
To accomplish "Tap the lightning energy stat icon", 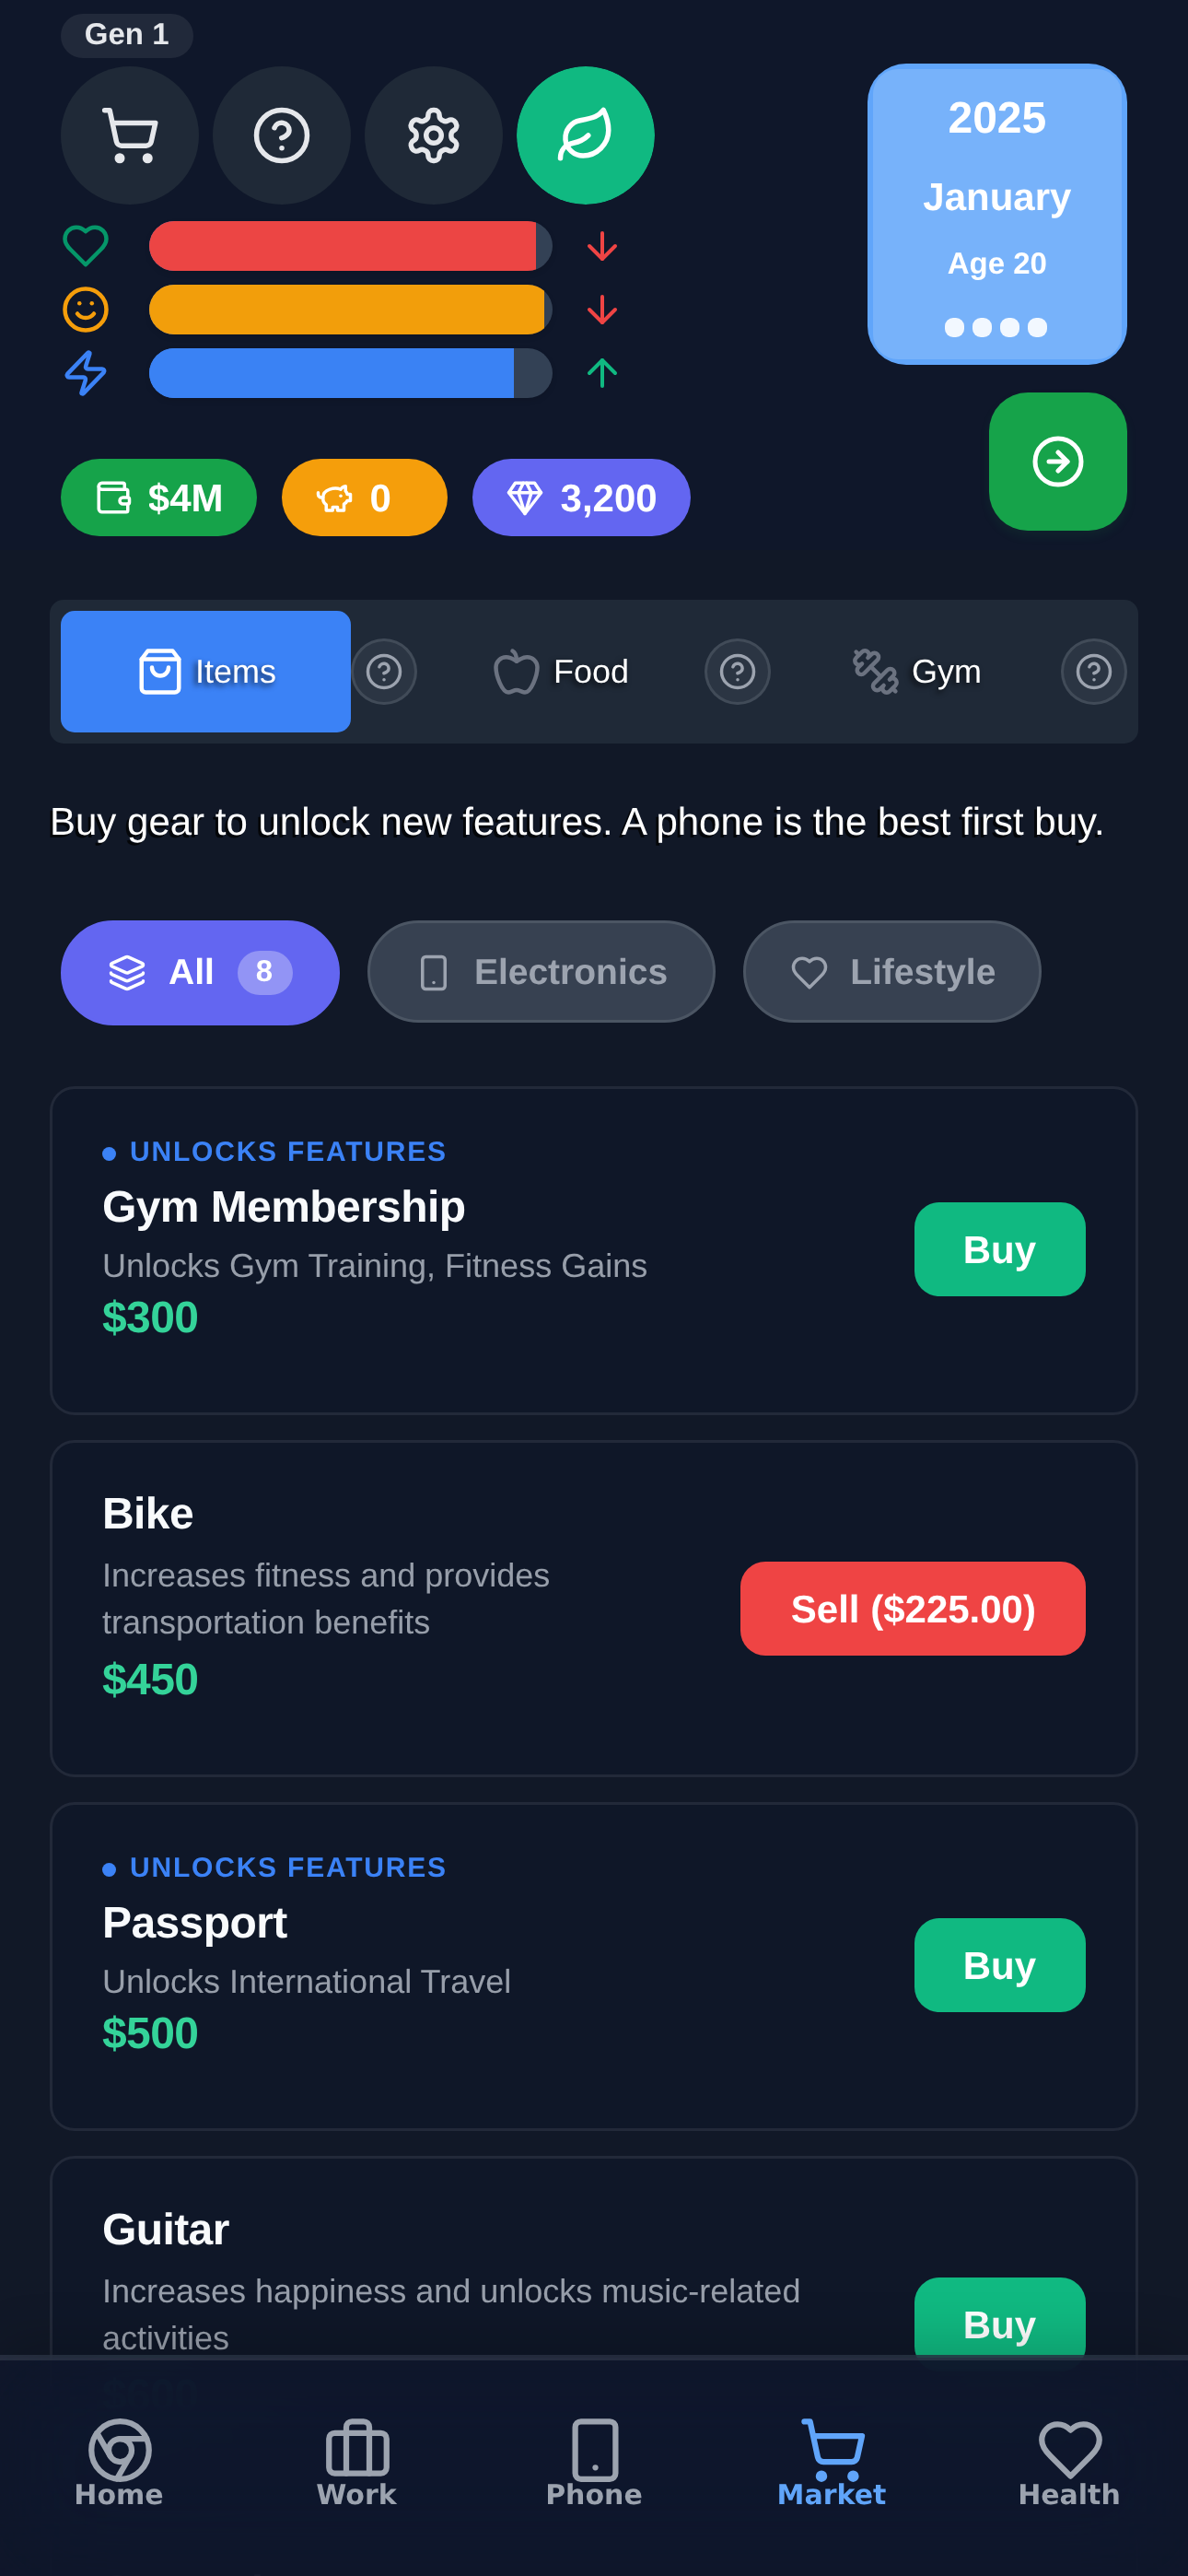I will 86,373.
